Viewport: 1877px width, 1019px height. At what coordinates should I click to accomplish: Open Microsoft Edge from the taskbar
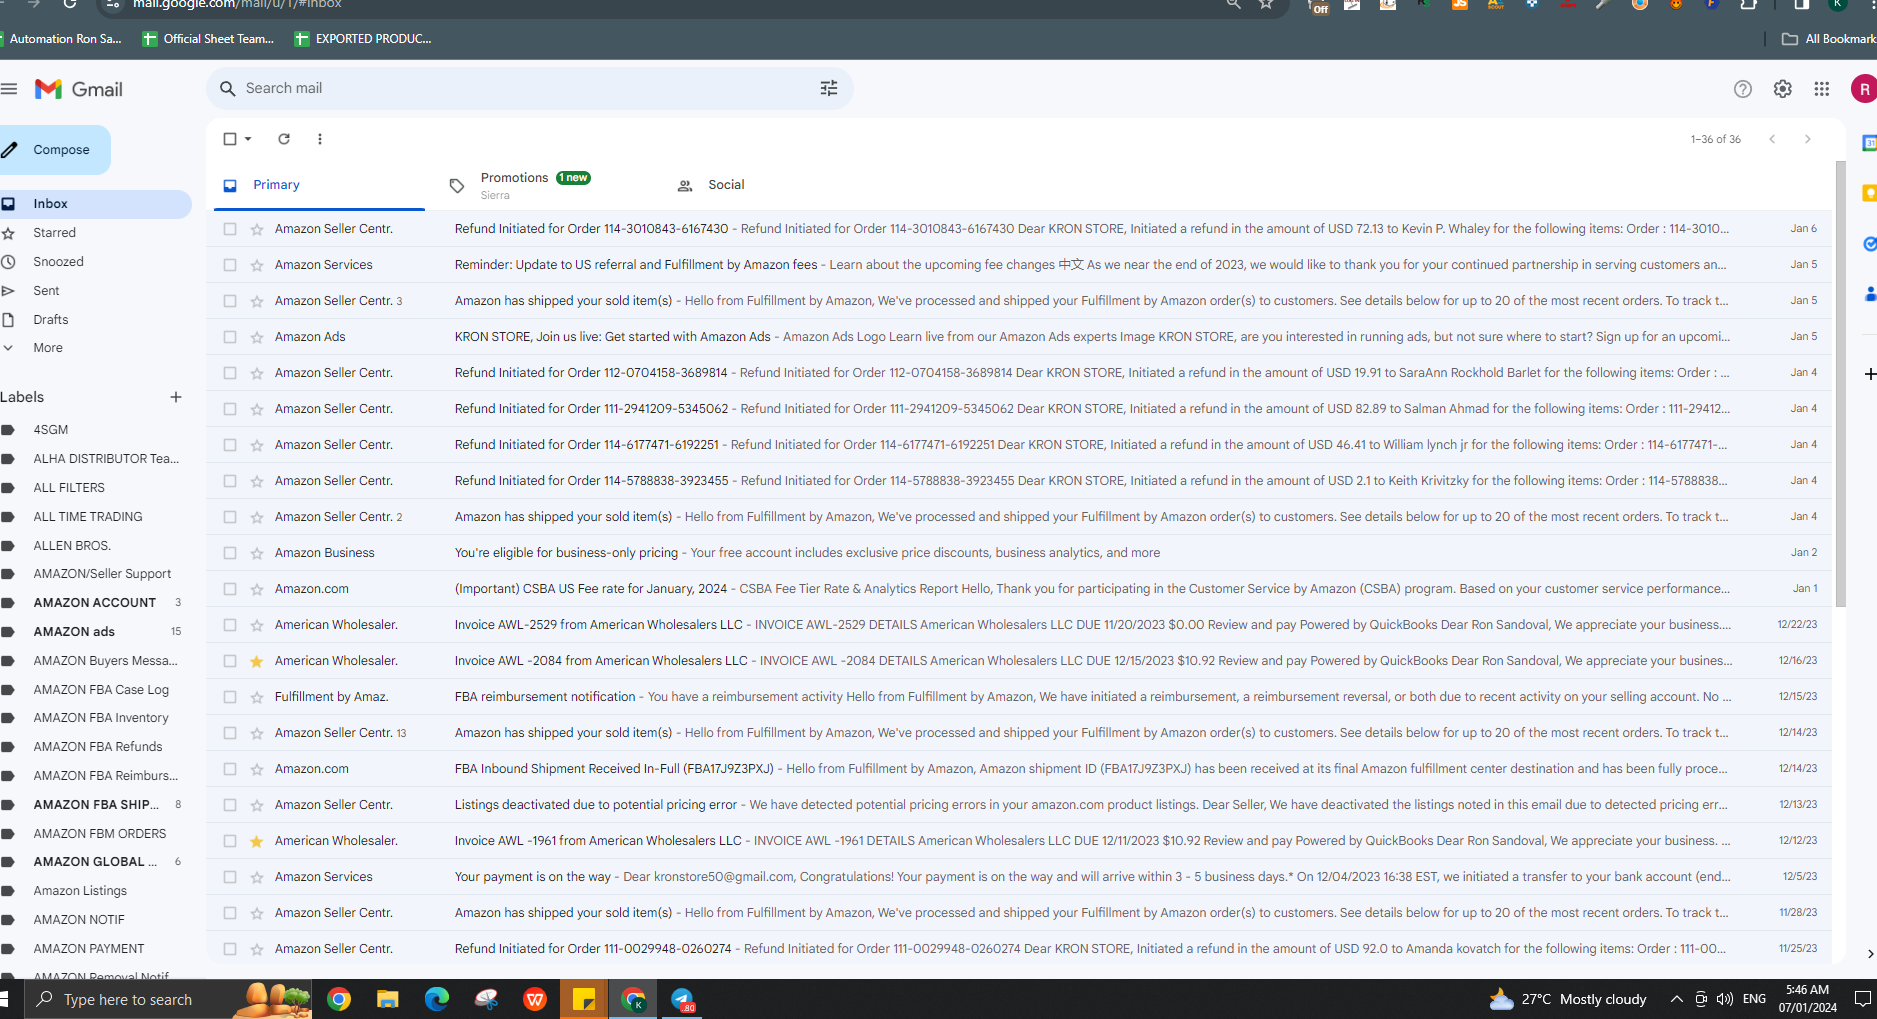[x=437, y=999]
